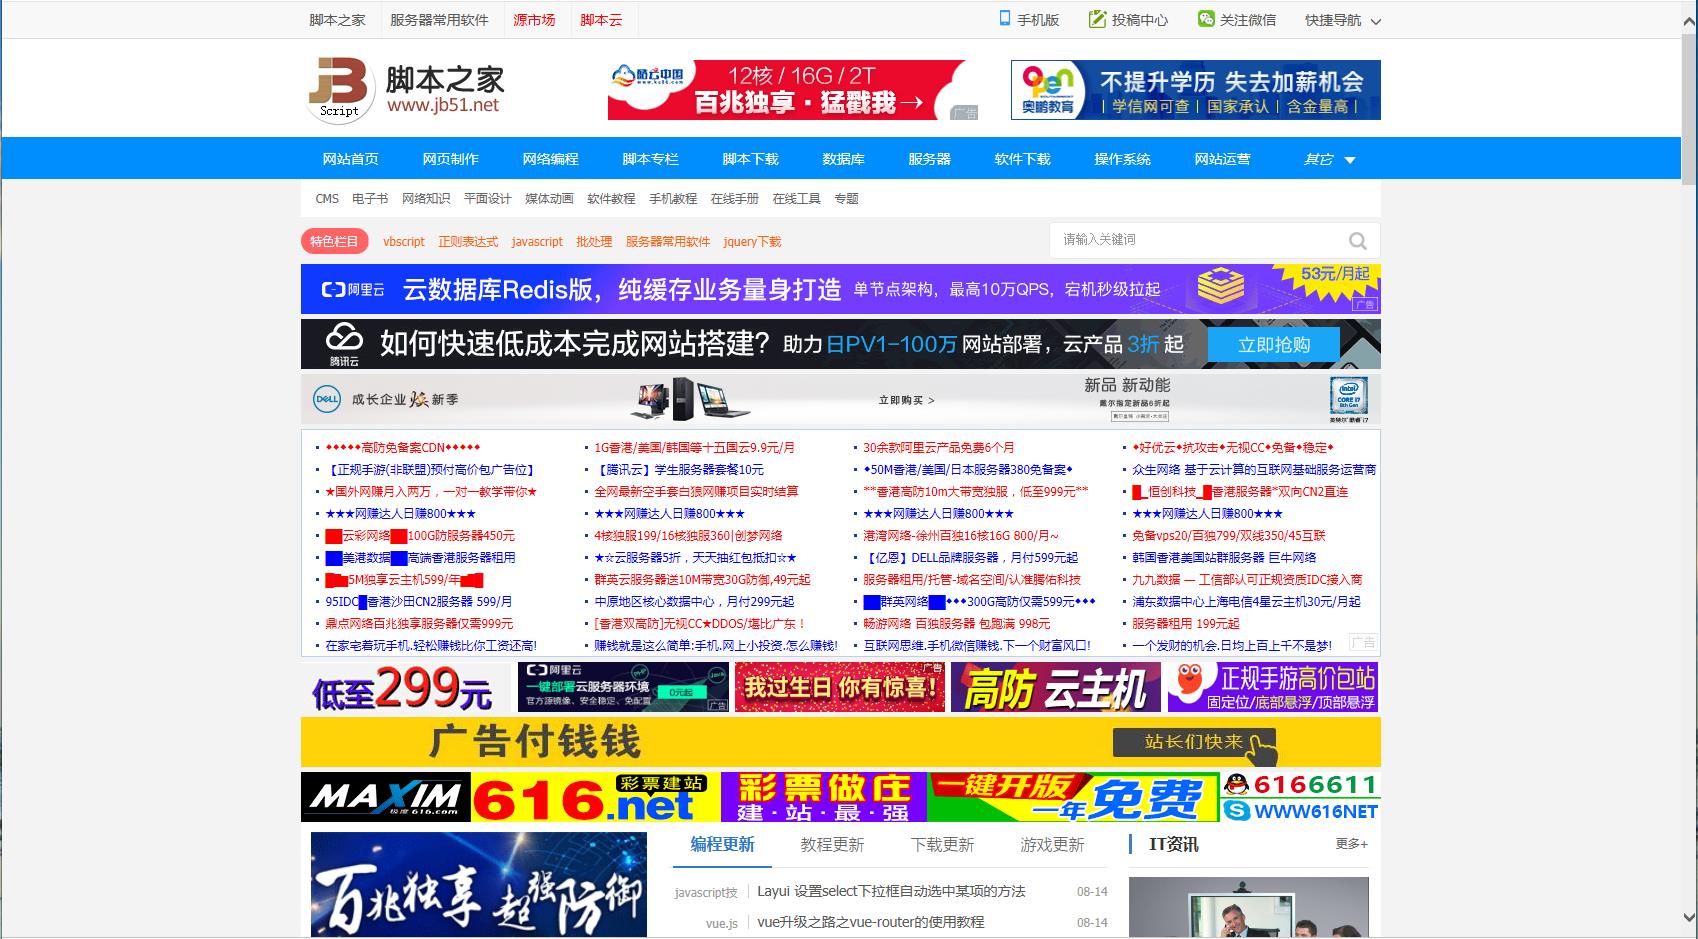Open 服务器 navigation item

929,159
